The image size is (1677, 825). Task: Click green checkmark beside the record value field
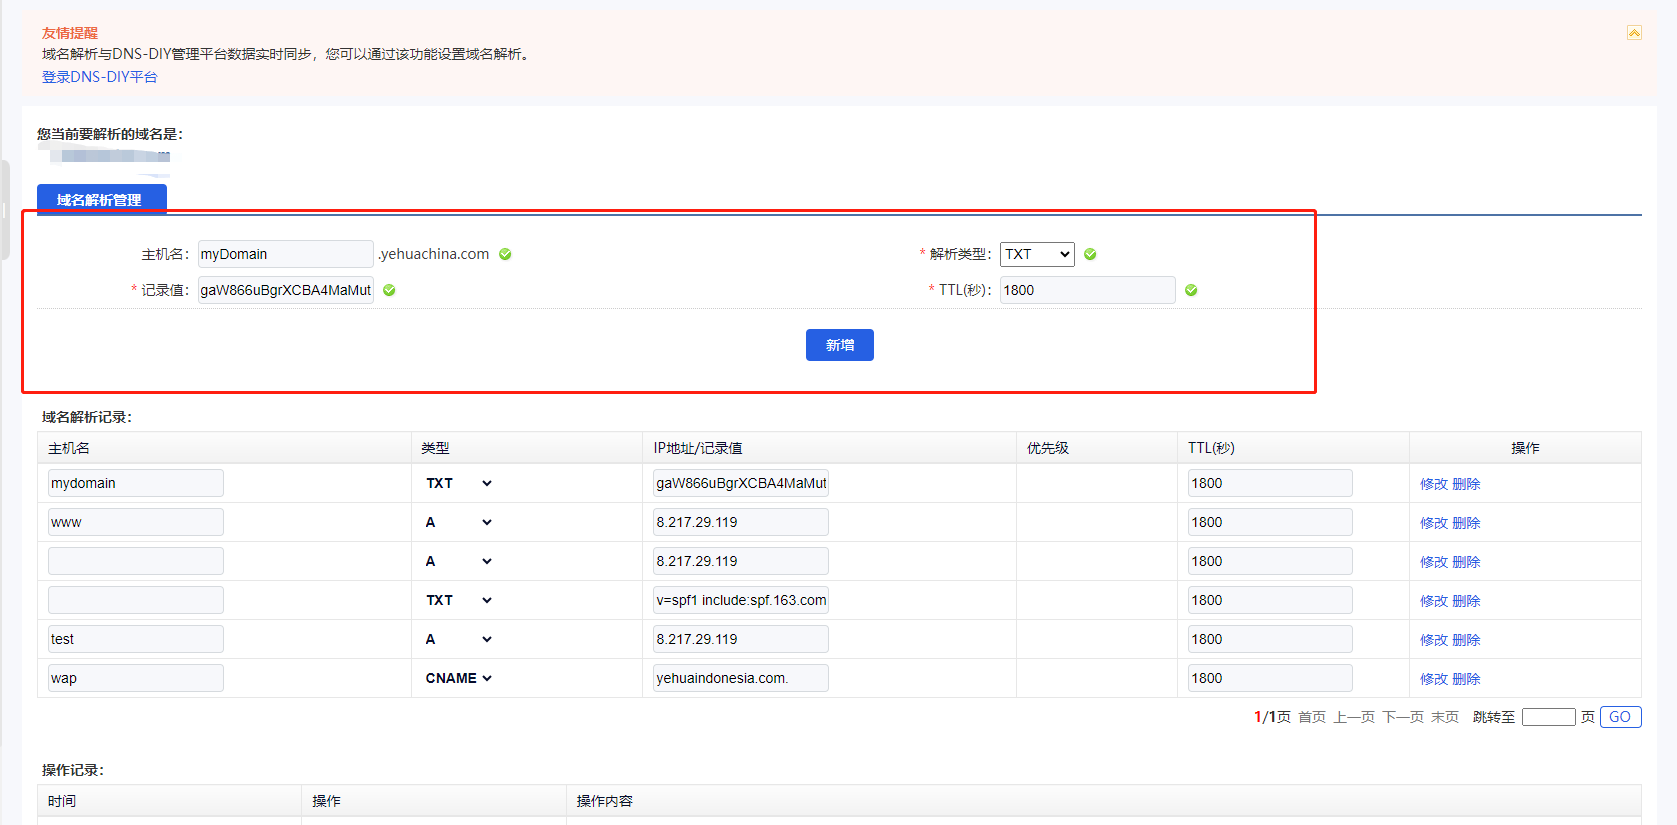pos(389,290)
